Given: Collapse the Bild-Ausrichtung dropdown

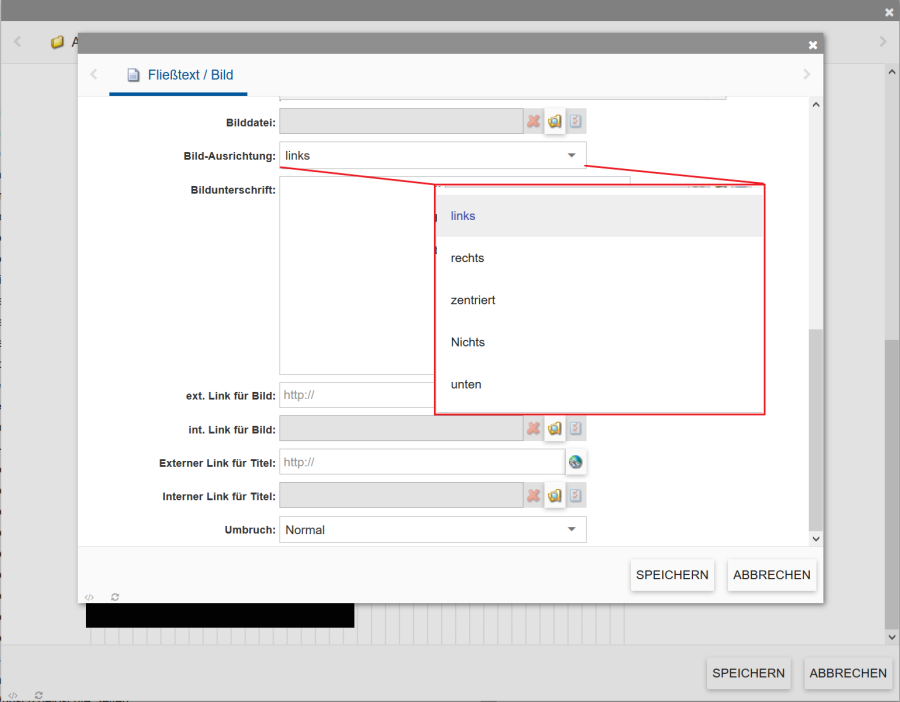Looking at the screenshot, I should pyautogui.click(x=571, y=156).
